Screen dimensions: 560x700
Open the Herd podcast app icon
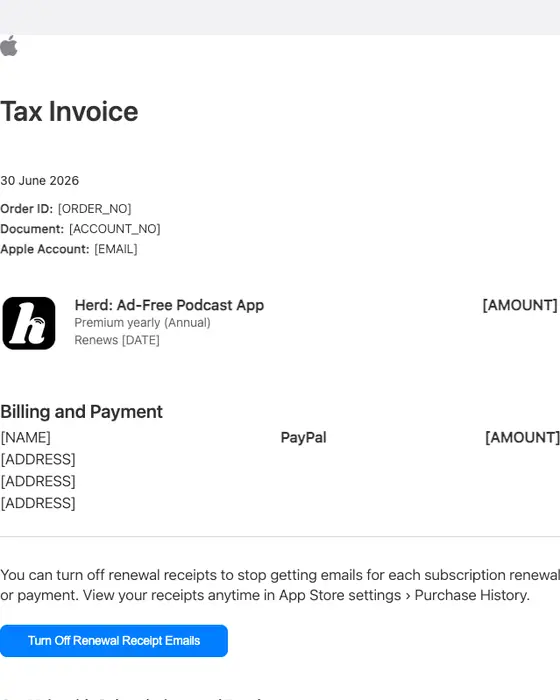coord(29,323)
